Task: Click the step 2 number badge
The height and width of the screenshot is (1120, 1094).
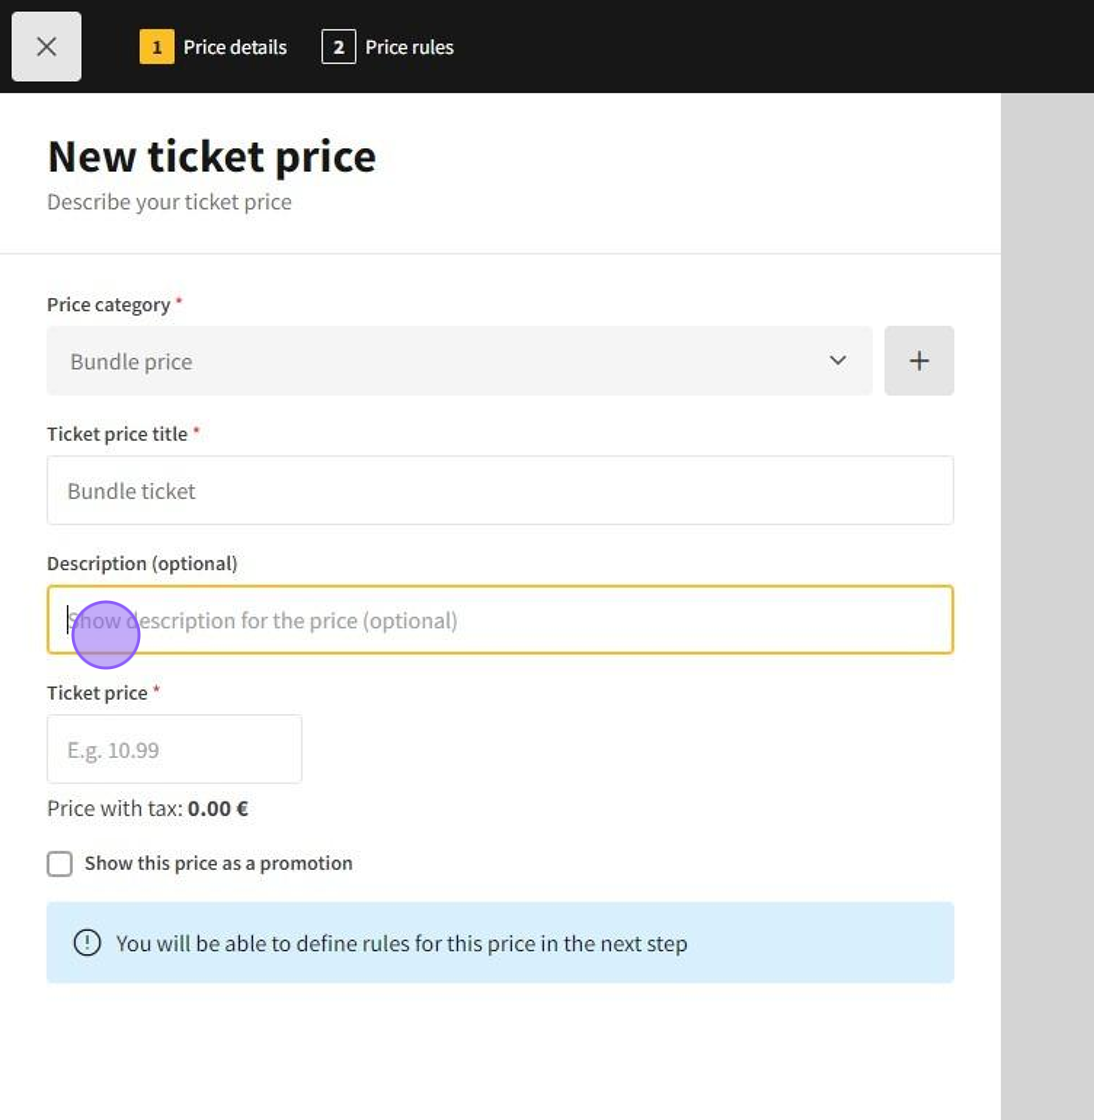Action: click(x=338, y=47)
